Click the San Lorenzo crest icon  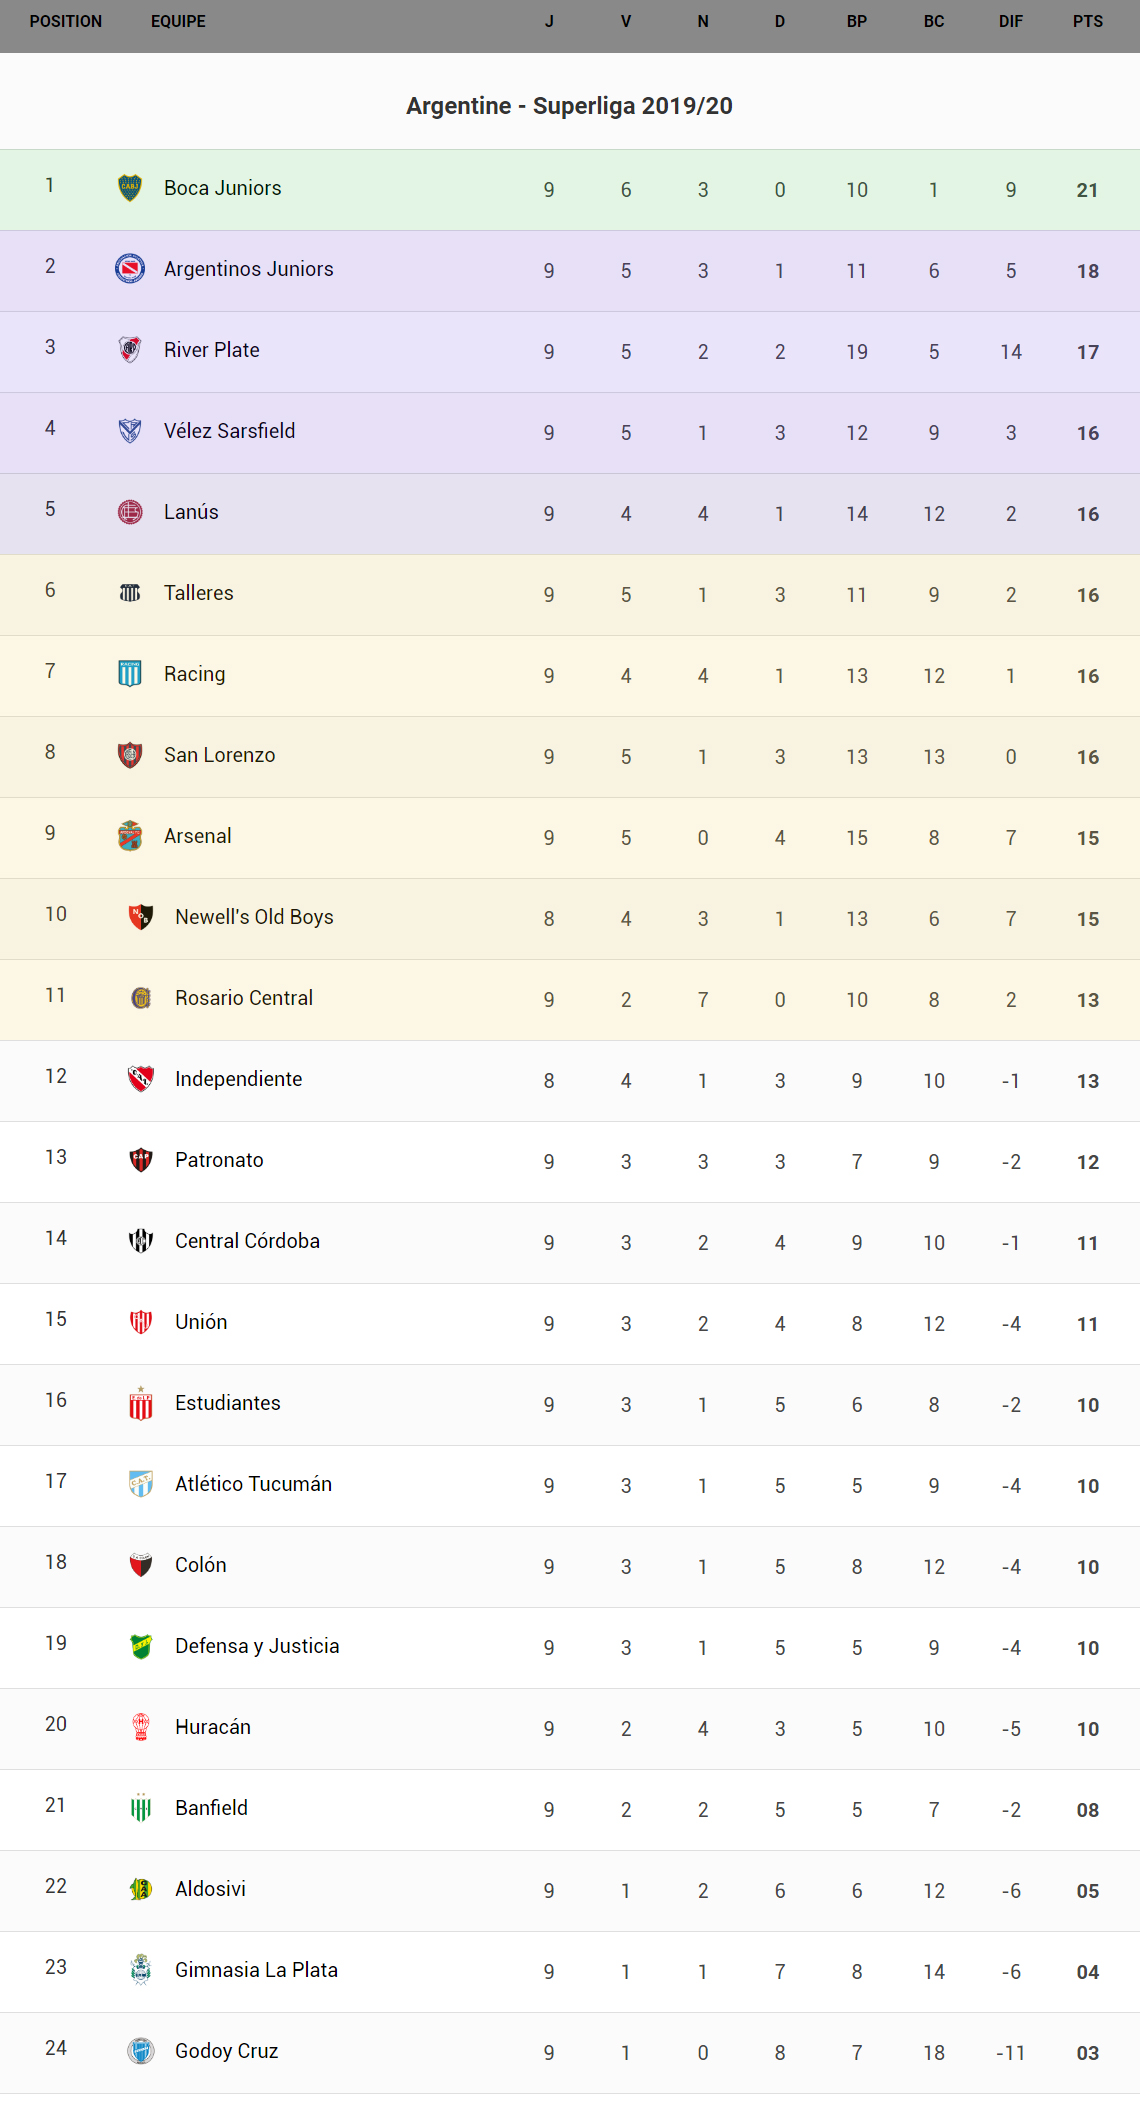pyautogui.click(x=130, y=755)
